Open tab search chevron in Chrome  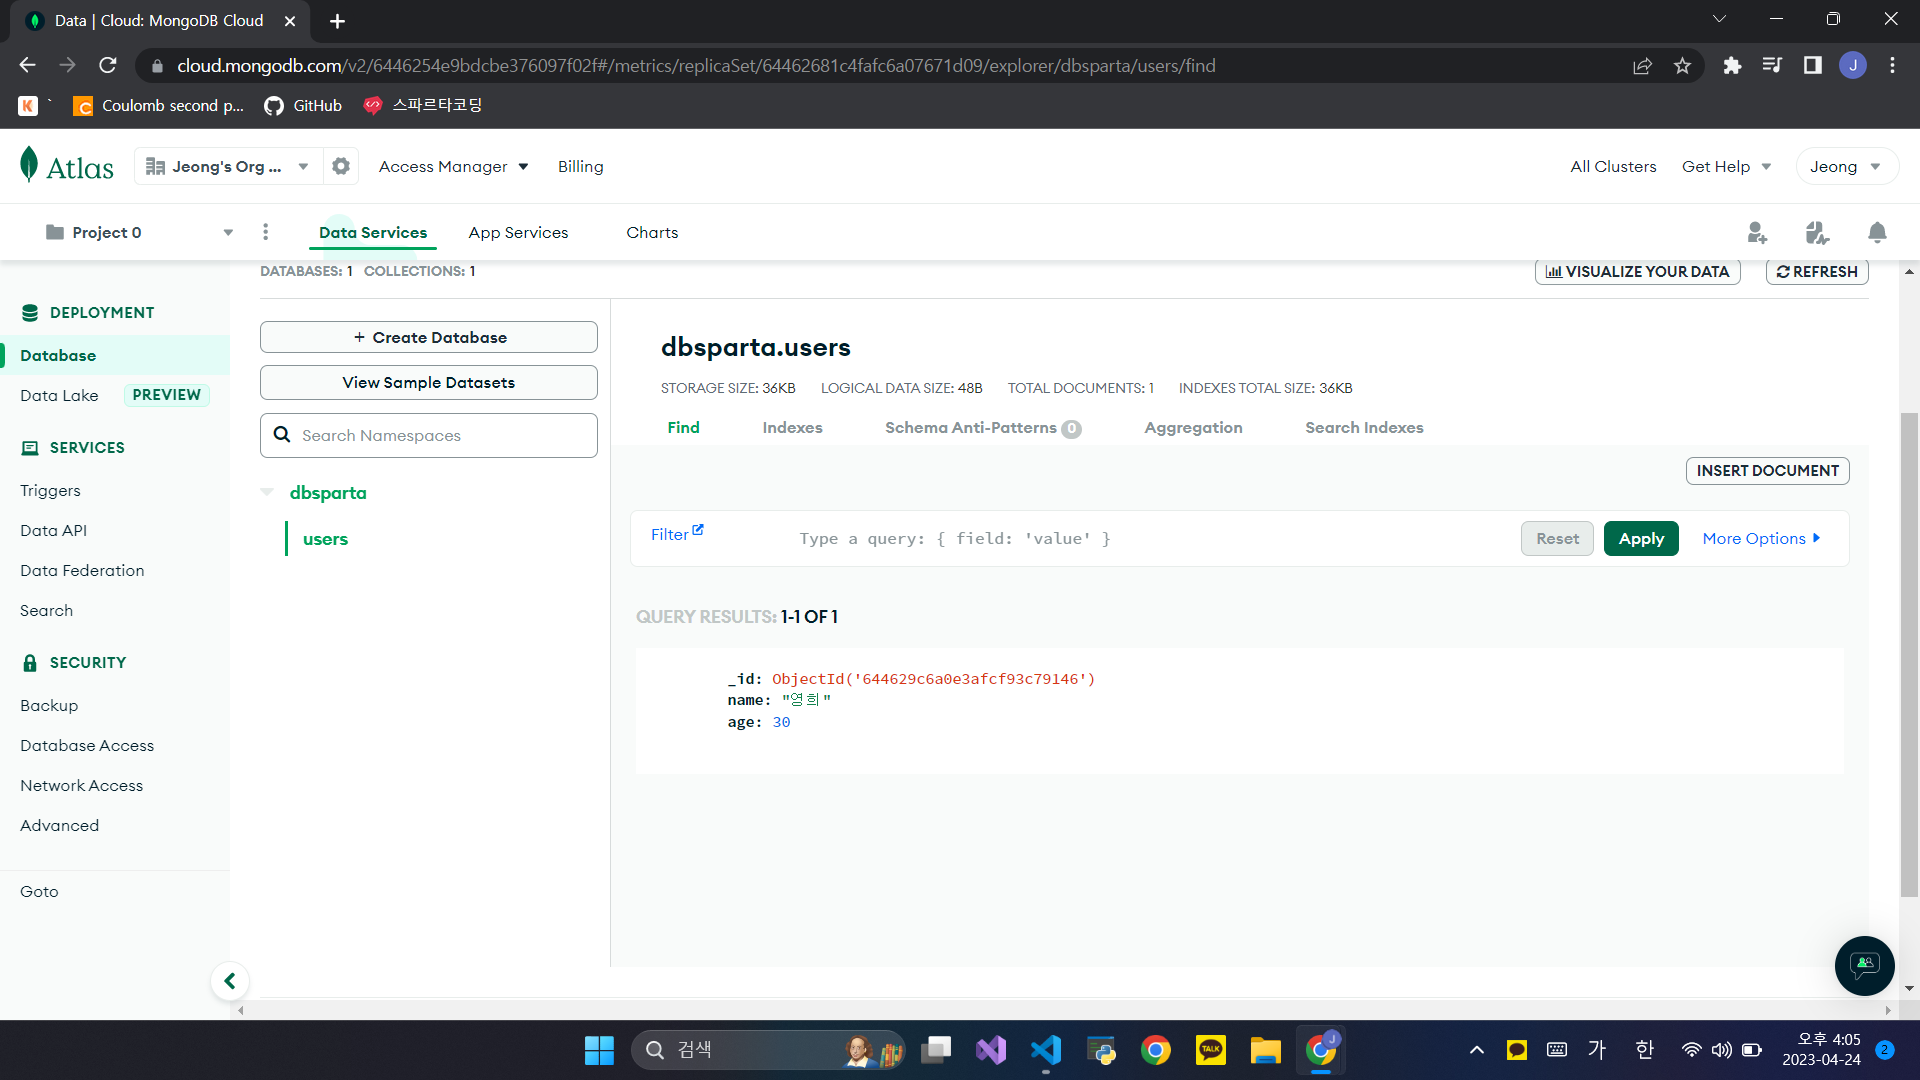point(1719,19)
